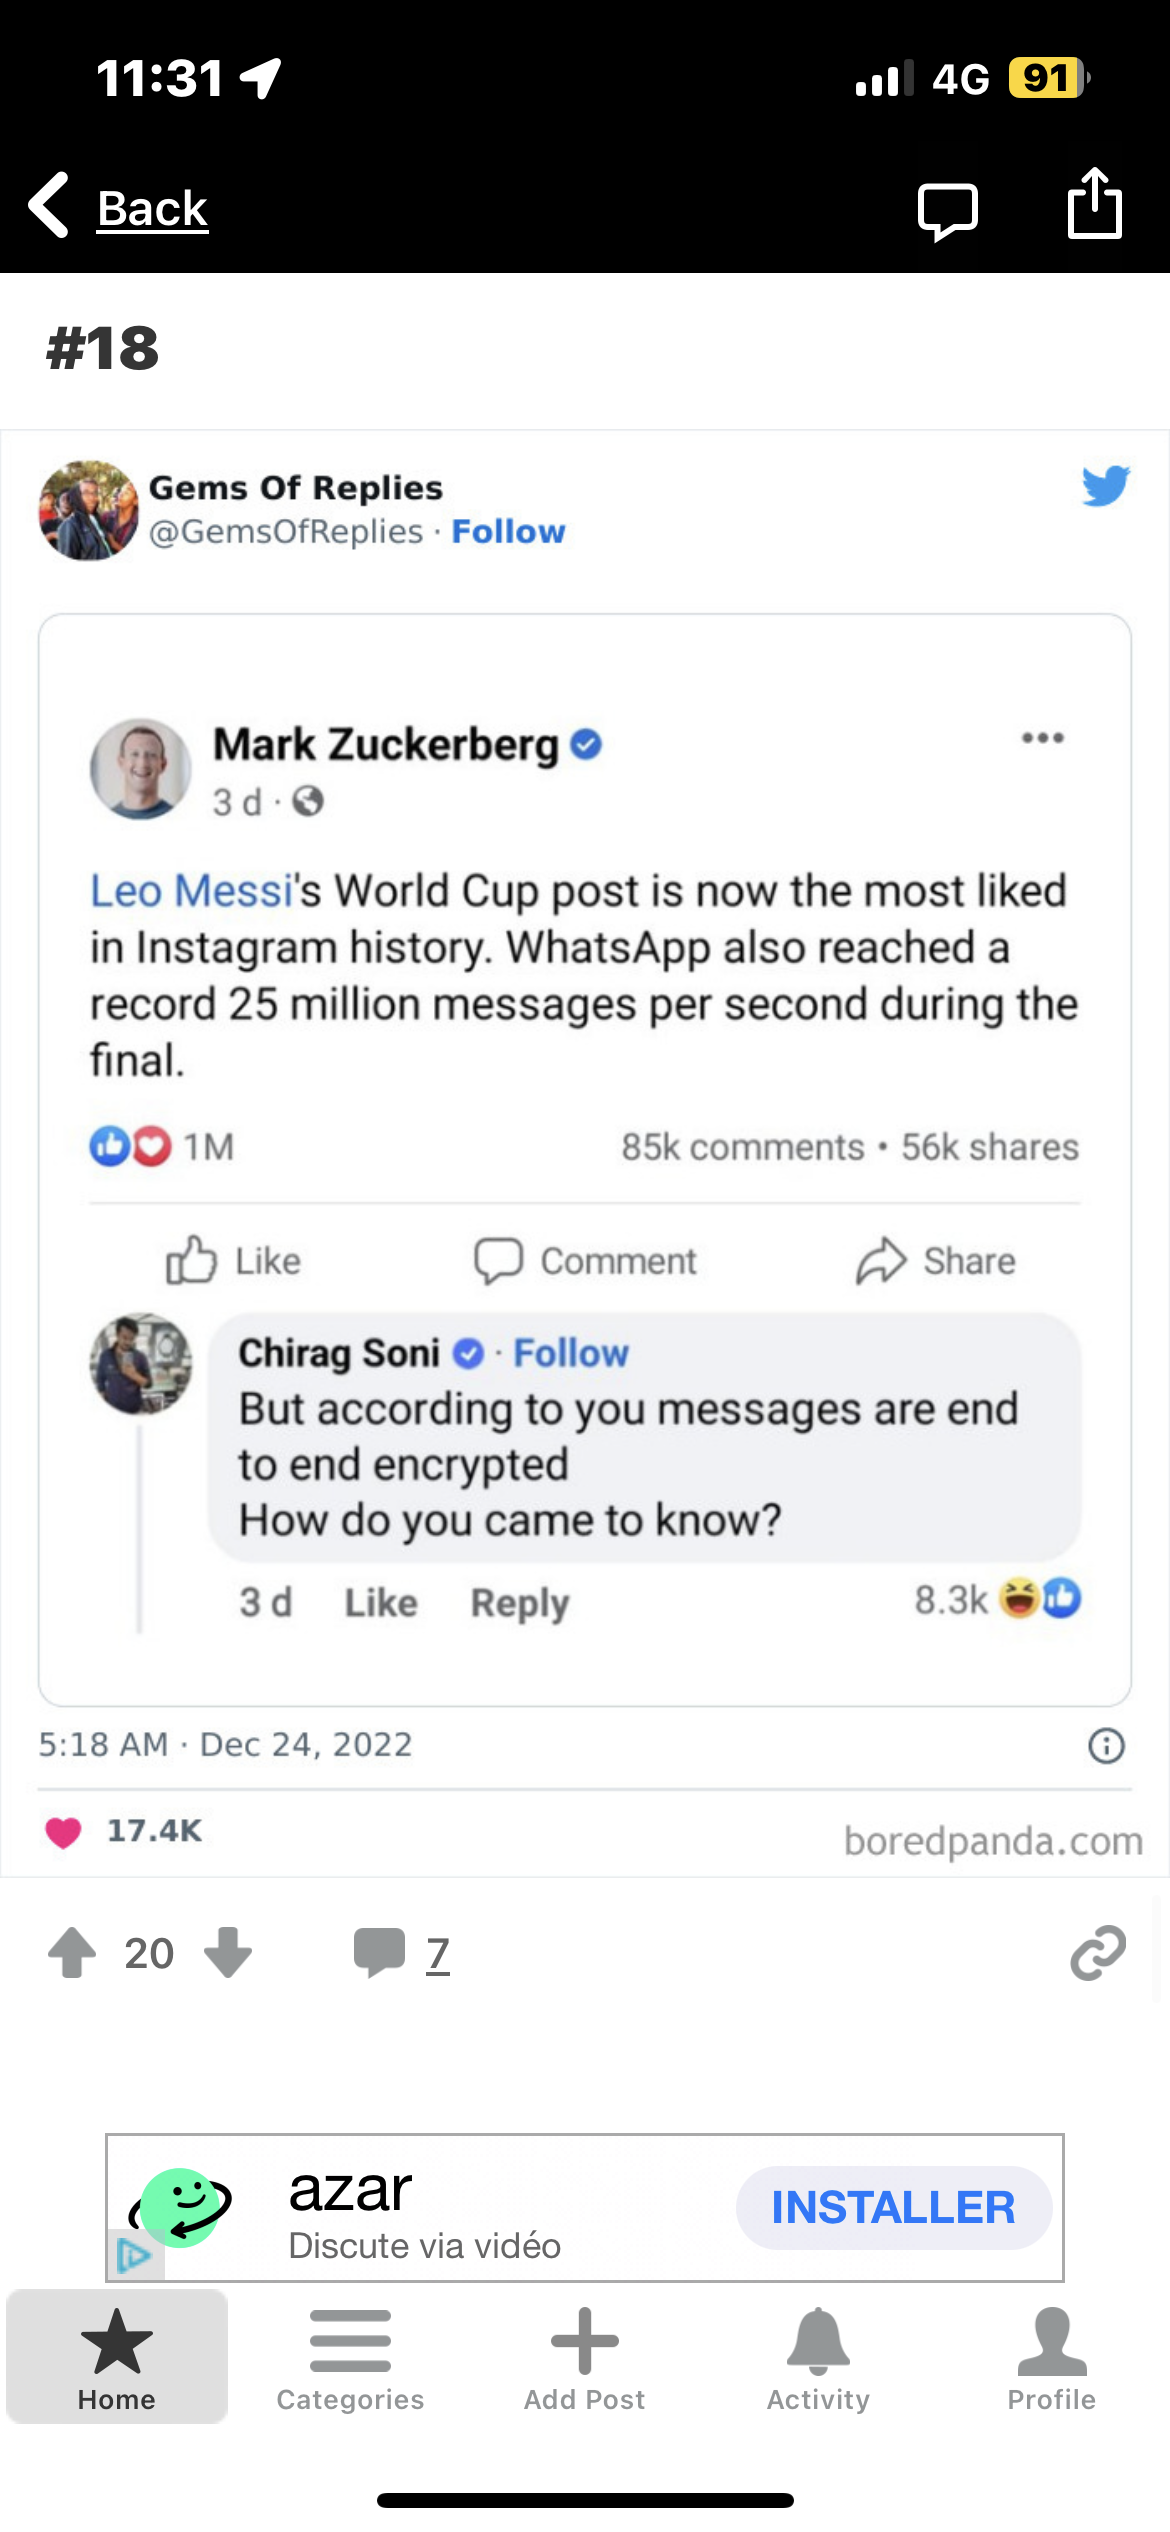The height and width of the screenshot is (2532, 1170).
Task: Open the three-dot menu on Zuckerberg's post
Action: 1042,738
